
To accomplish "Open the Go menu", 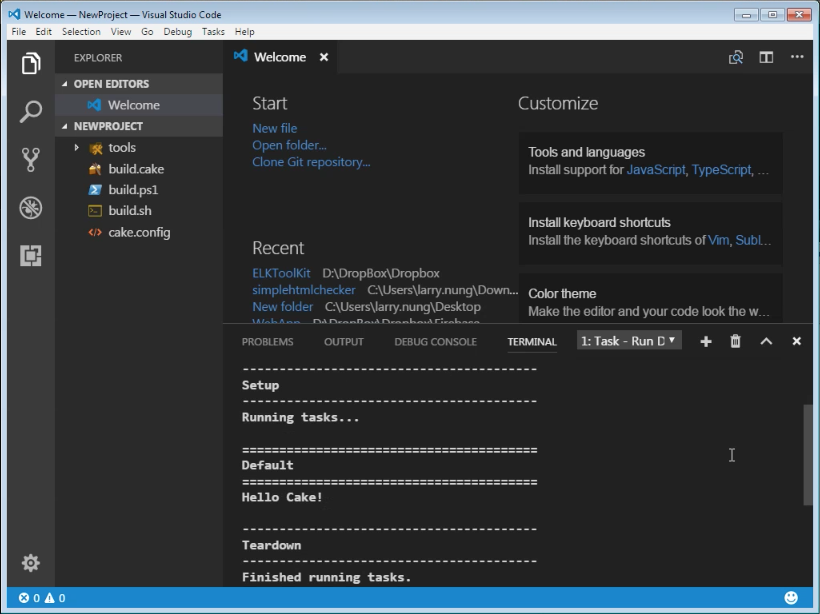I will [x=147, y=31].
